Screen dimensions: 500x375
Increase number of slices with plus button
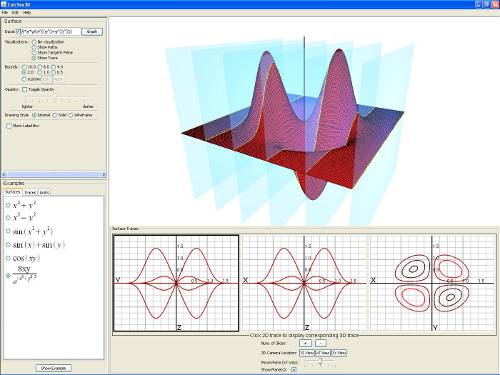(305, 343)
